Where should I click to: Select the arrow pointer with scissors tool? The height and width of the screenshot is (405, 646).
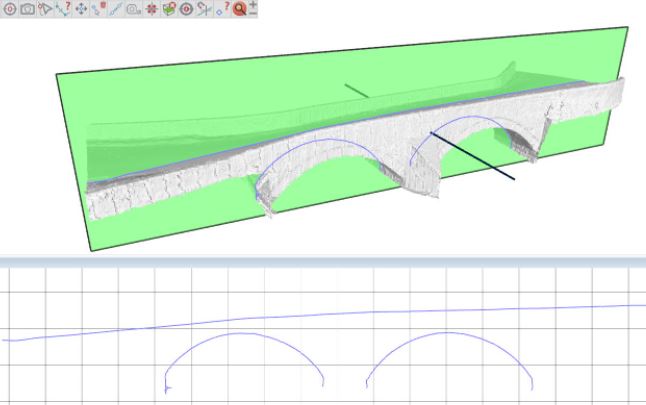click(x=45, y=9)
